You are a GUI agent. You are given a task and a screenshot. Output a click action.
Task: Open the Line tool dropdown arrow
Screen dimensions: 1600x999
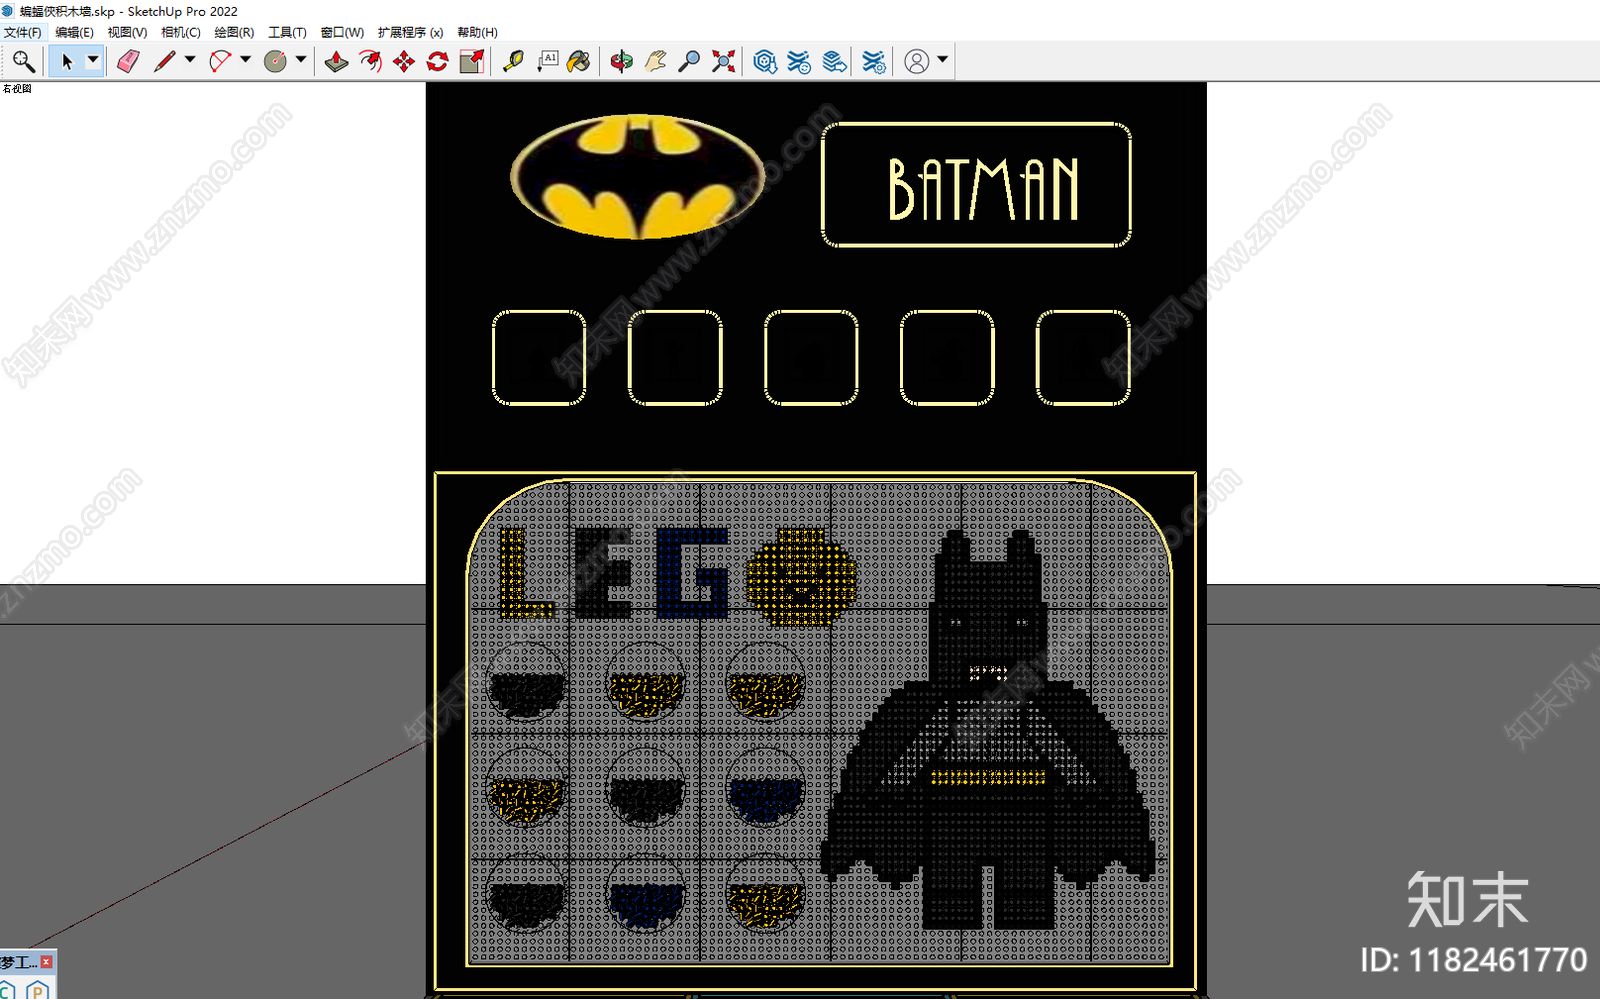(x=190, y=60)
